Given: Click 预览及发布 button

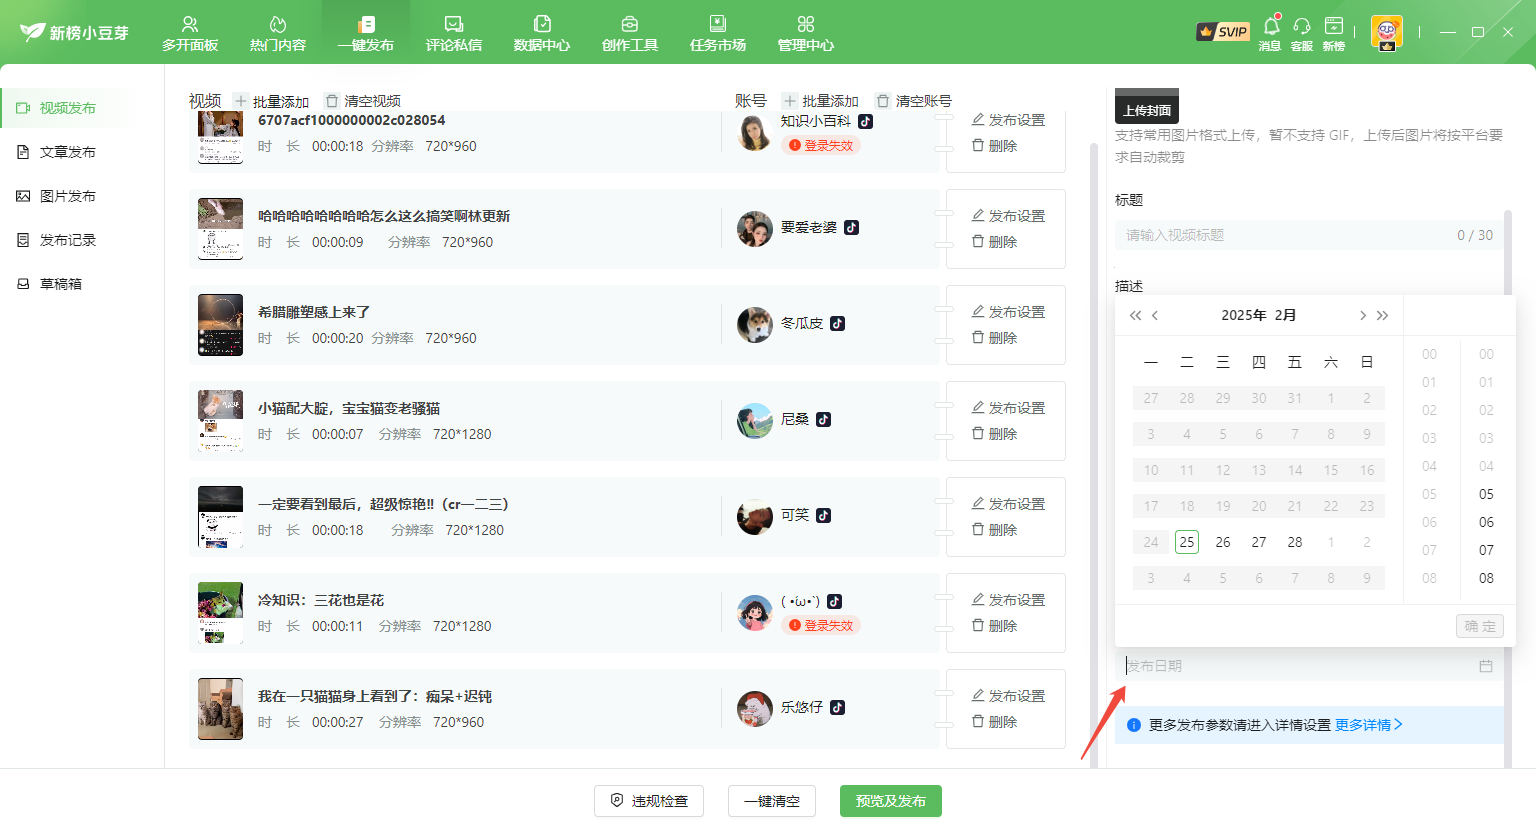Looking at the screenshot, I should coord(891,801).
